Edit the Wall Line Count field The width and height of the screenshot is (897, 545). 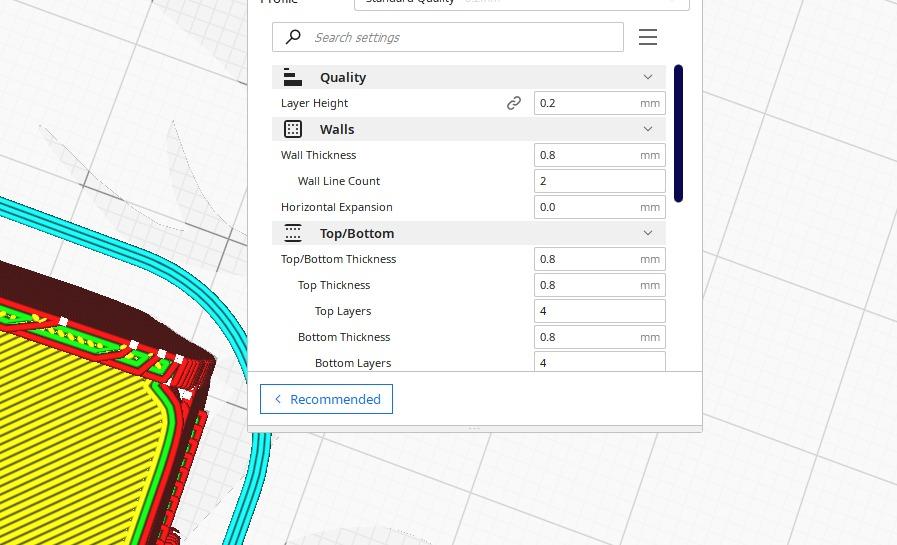point(600,181)
